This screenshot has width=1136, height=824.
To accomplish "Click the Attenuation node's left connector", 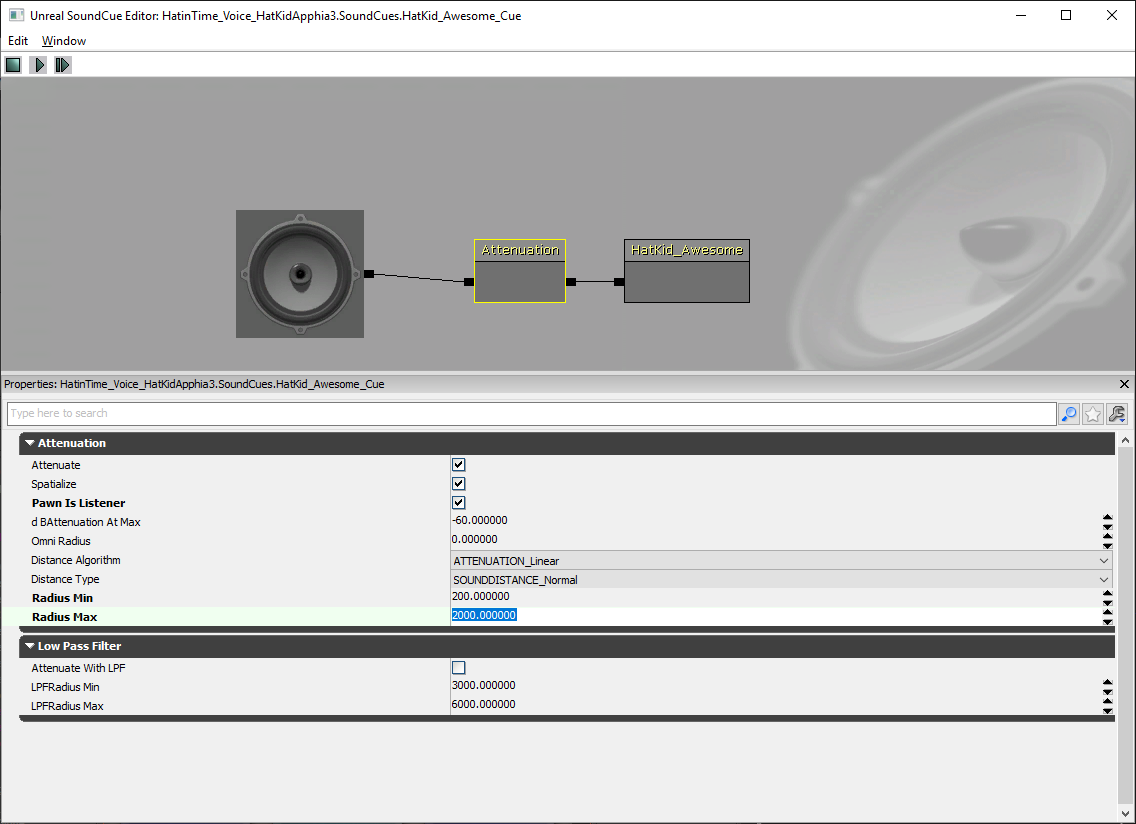I will coord(469,282).
